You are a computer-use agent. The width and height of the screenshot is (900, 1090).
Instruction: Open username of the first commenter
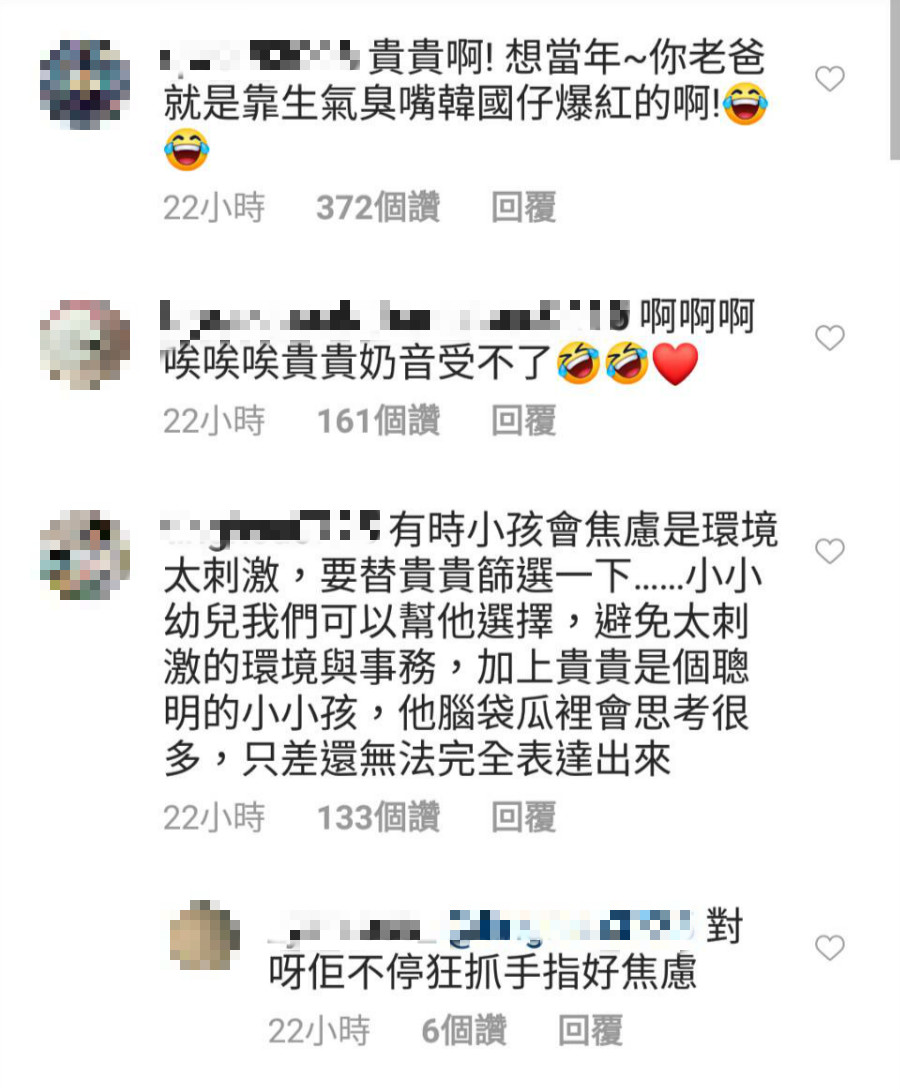260,57
